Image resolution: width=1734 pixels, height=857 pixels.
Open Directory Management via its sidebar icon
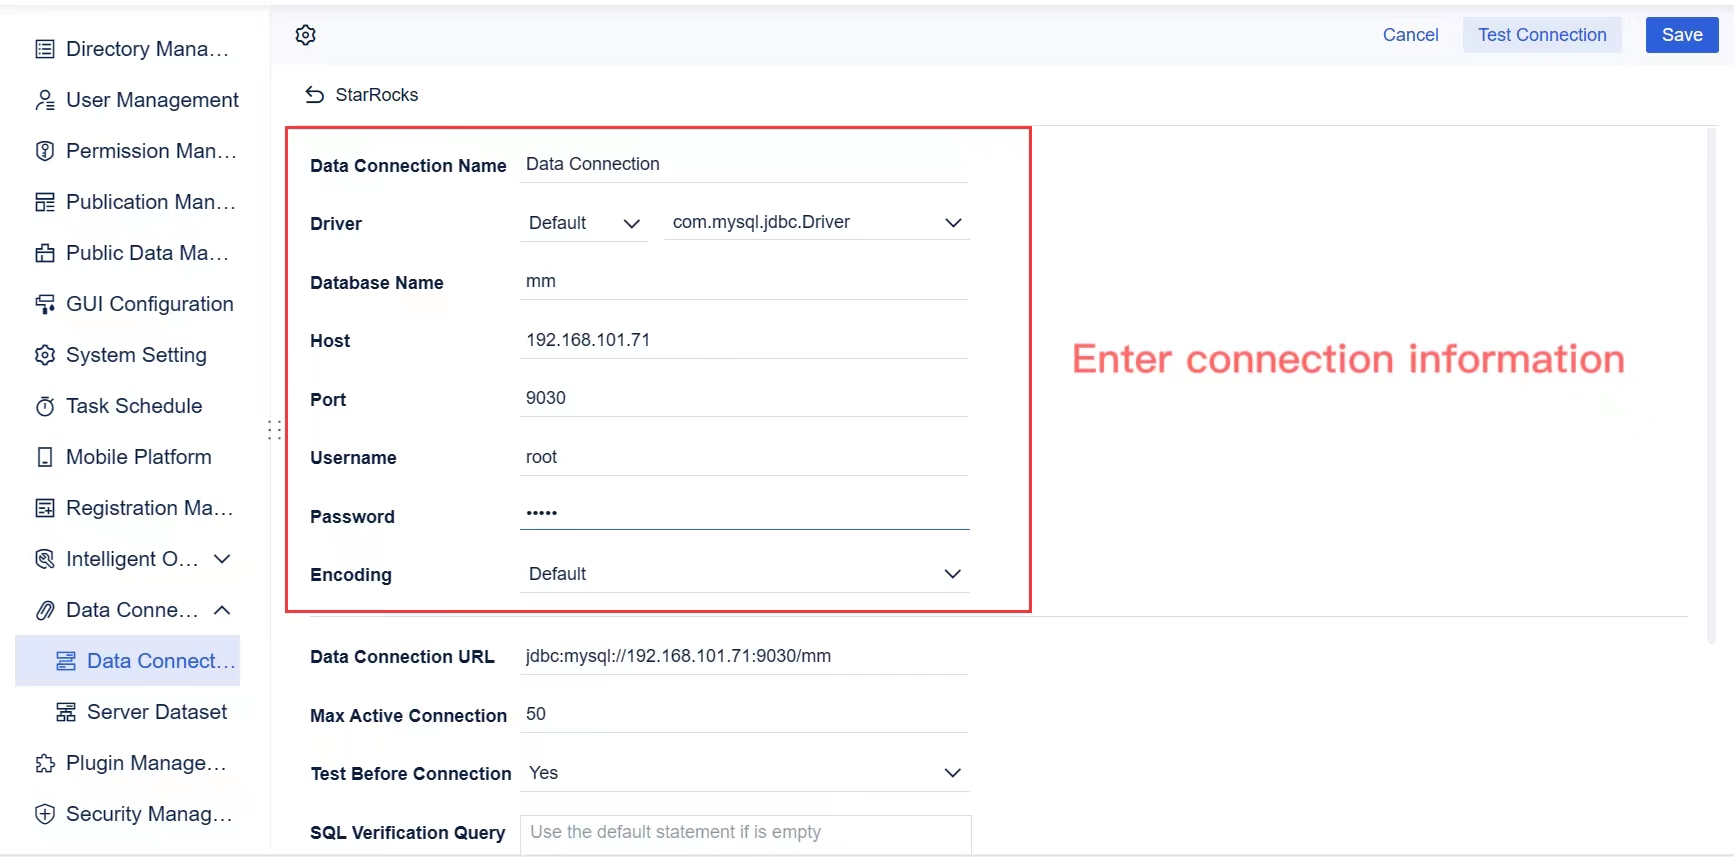click(45, 49)
